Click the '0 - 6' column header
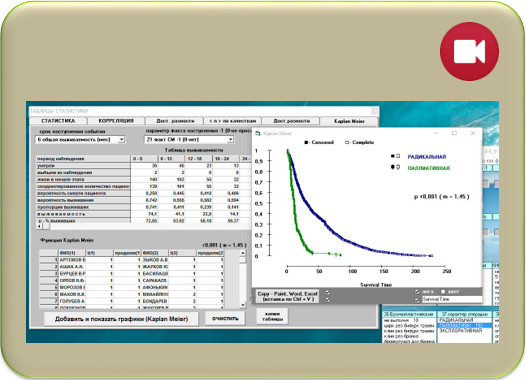This screenshot has width=526, height=380. coord(144,159)
